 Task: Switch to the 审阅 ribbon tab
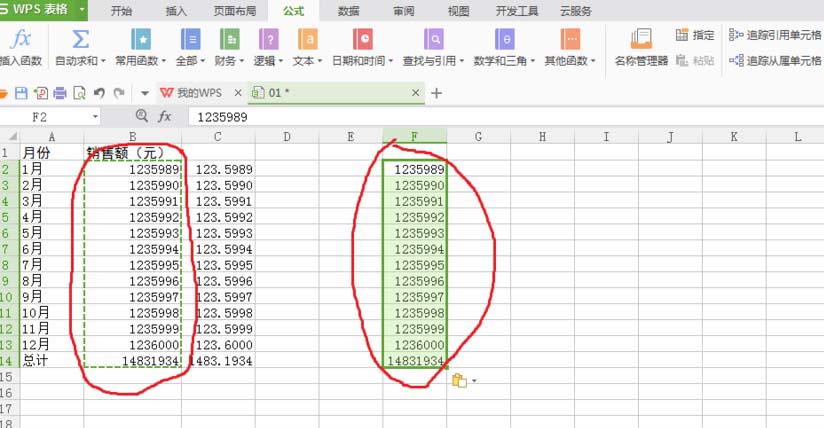coord(404,11)
